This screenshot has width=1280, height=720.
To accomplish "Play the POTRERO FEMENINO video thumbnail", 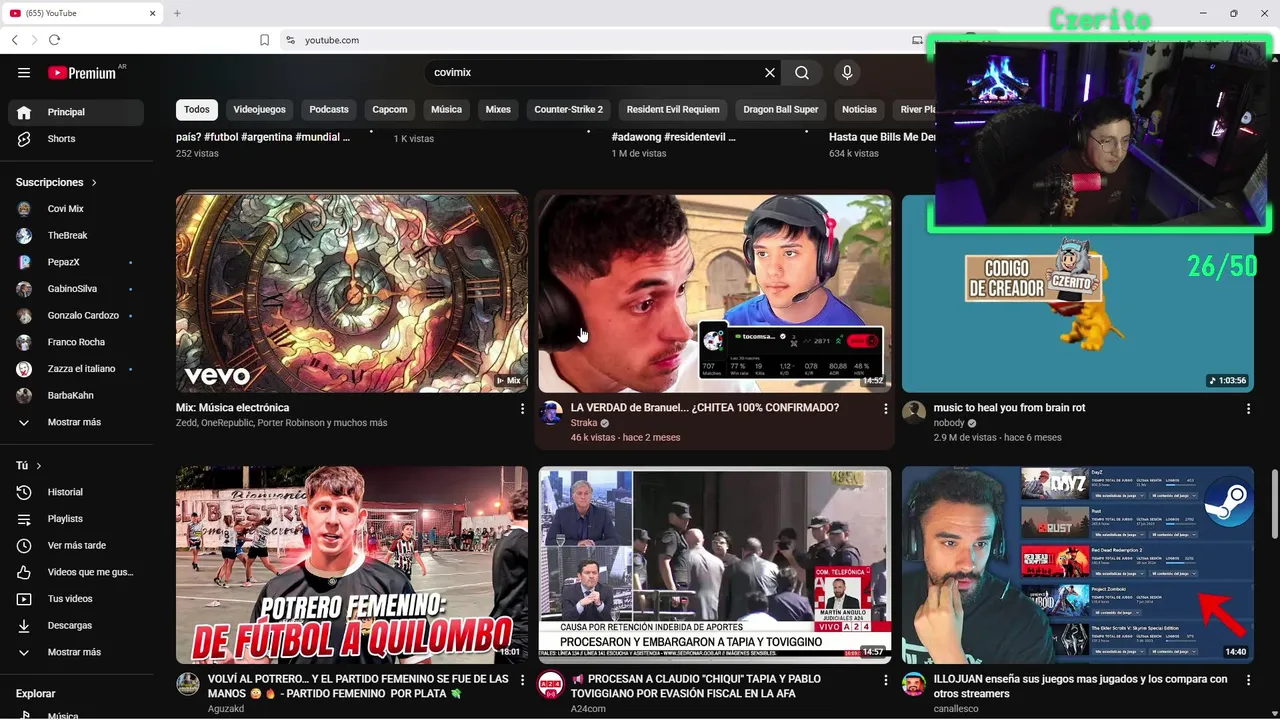I will click(352, 565).
